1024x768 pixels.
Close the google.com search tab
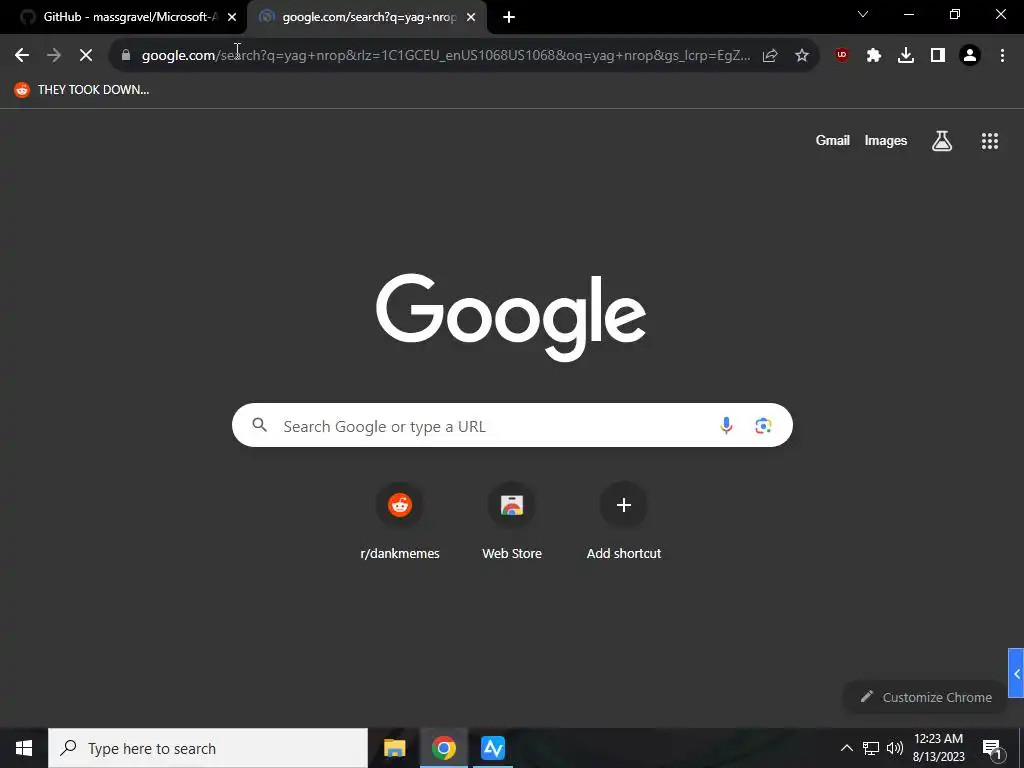click(471, 17)
